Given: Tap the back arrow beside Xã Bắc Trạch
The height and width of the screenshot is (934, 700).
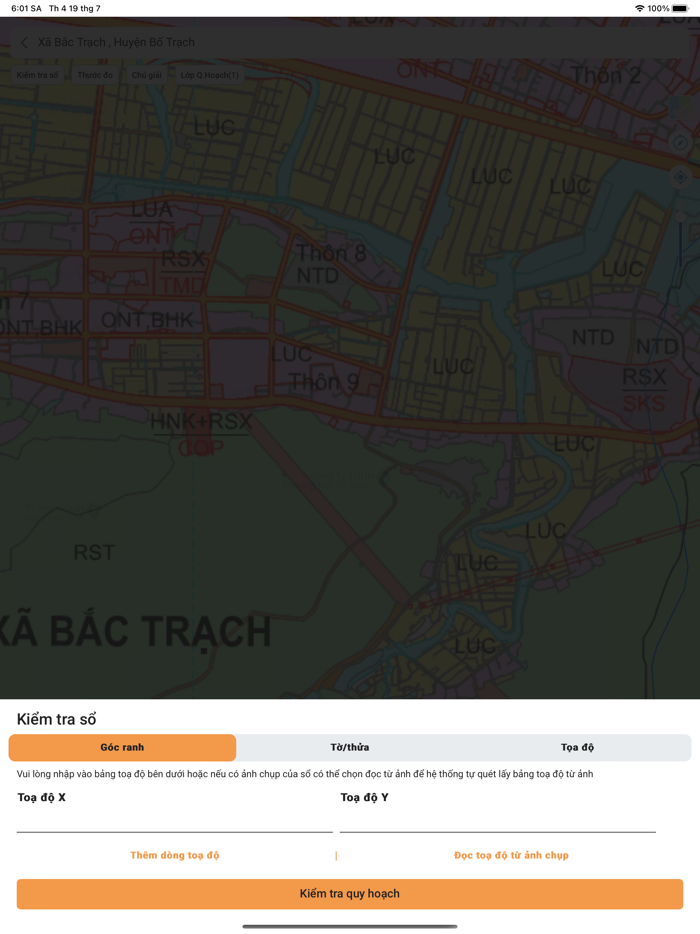Looking at the screenshot, I should [x=24, y=42].
